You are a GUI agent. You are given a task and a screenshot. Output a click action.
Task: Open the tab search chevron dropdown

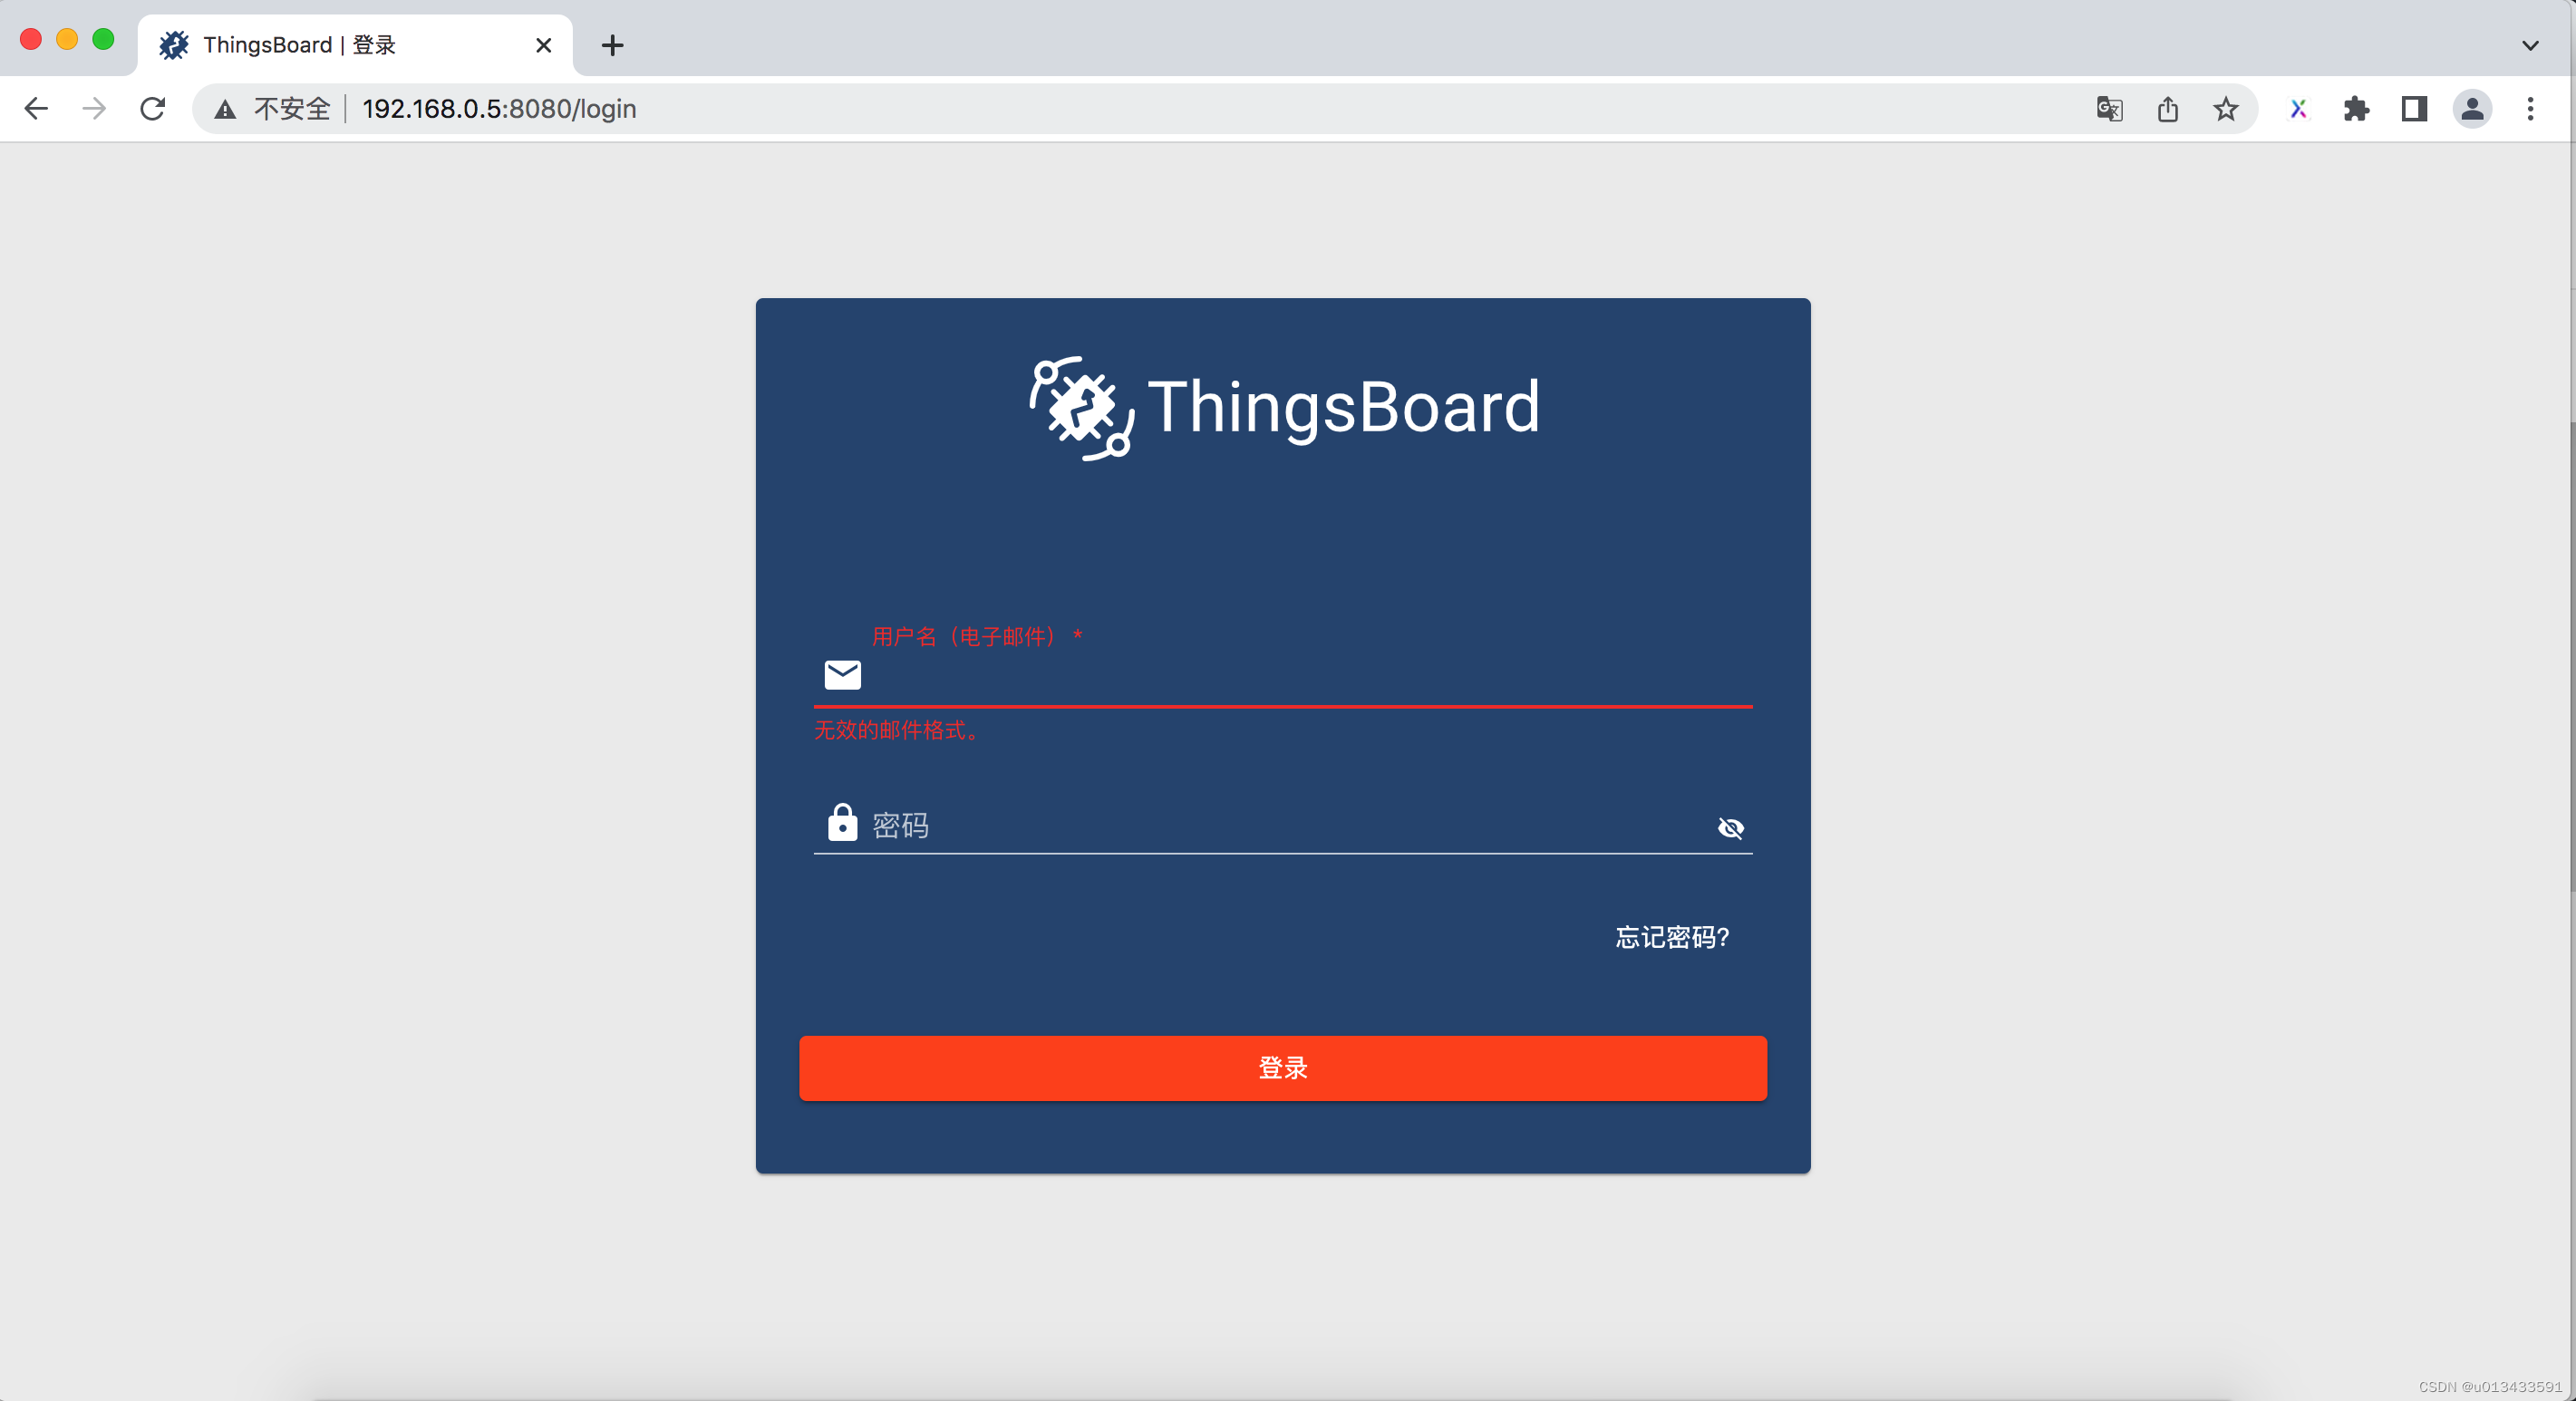click(2530, 45)
